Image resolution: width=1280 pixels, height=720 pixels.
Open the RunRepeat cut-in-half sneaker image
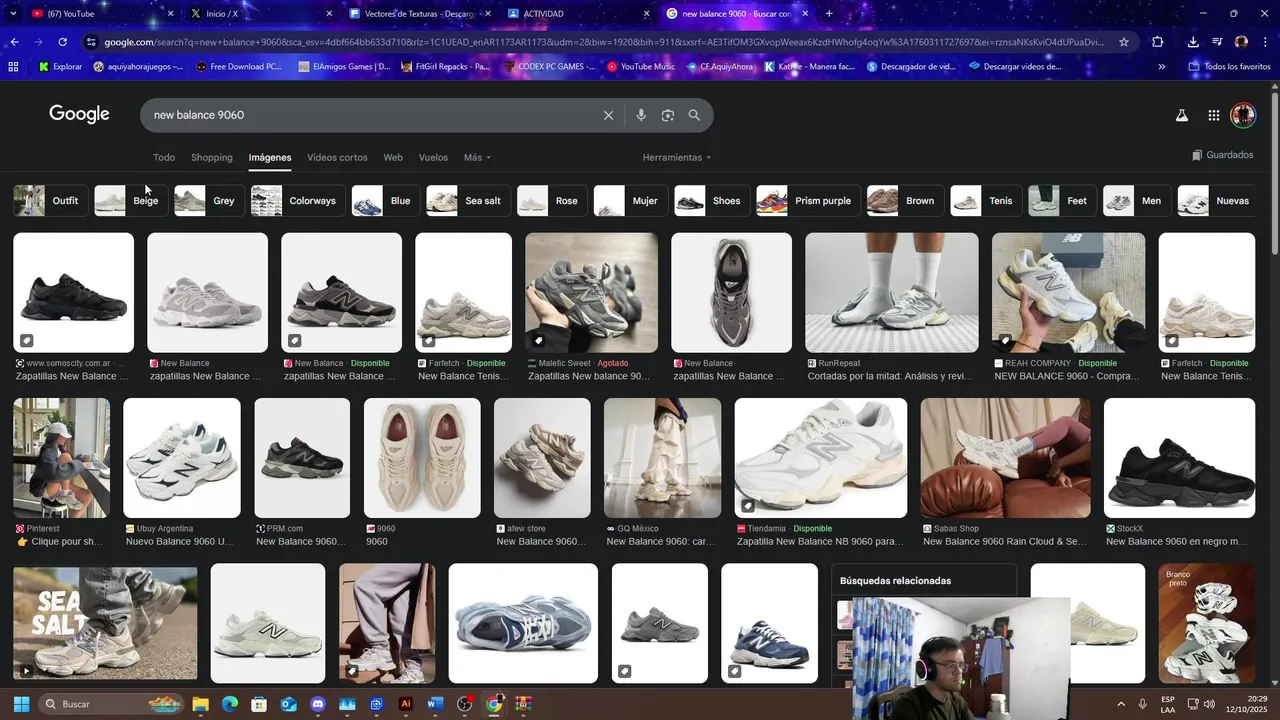tap(892, 293)
